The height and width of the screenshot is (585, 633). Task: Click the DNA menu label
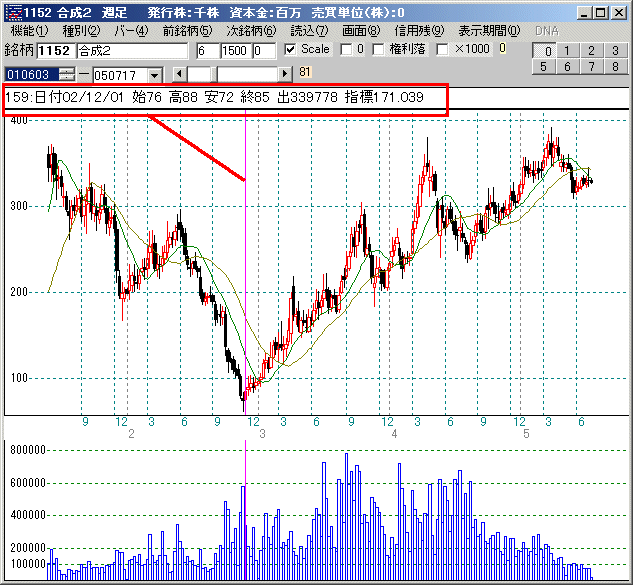coord(547,31)
